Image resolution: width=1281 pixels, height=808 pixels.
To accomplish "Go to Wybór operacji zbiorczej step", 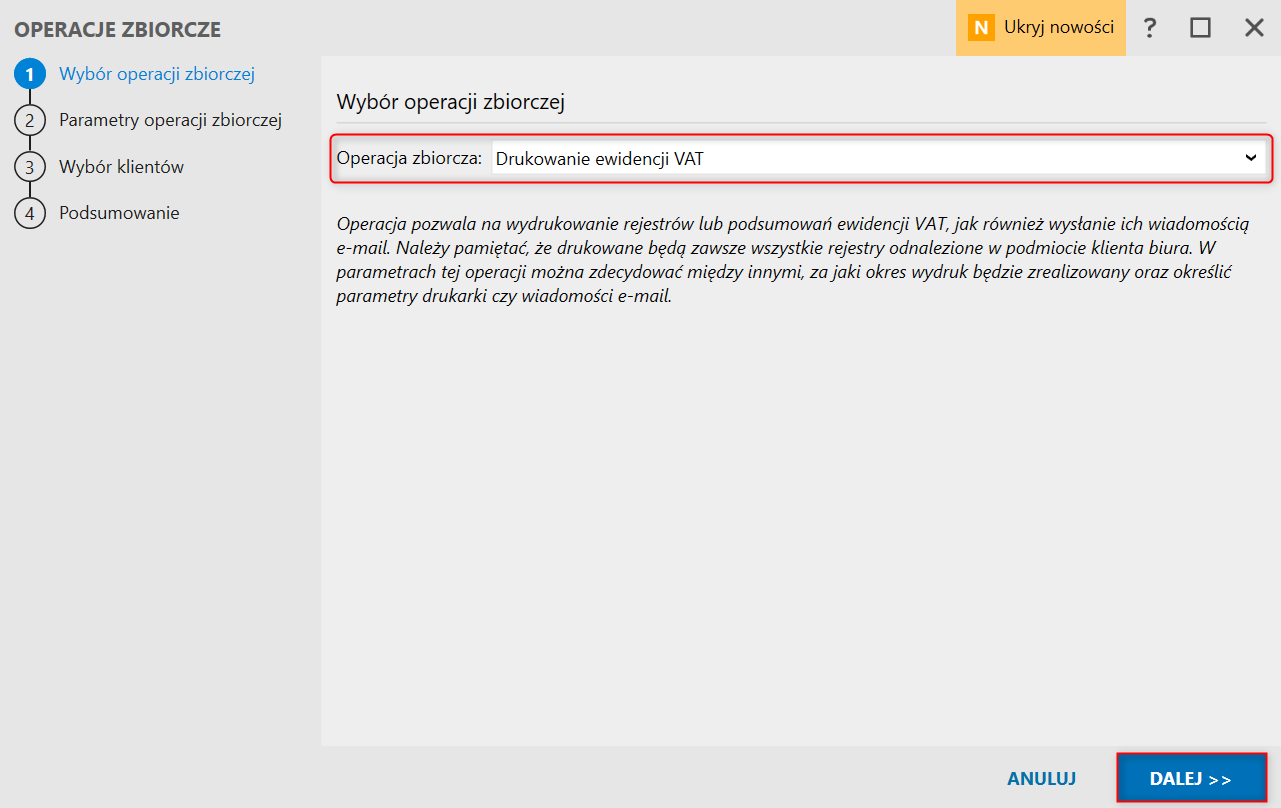I will [x=157, y=74].
